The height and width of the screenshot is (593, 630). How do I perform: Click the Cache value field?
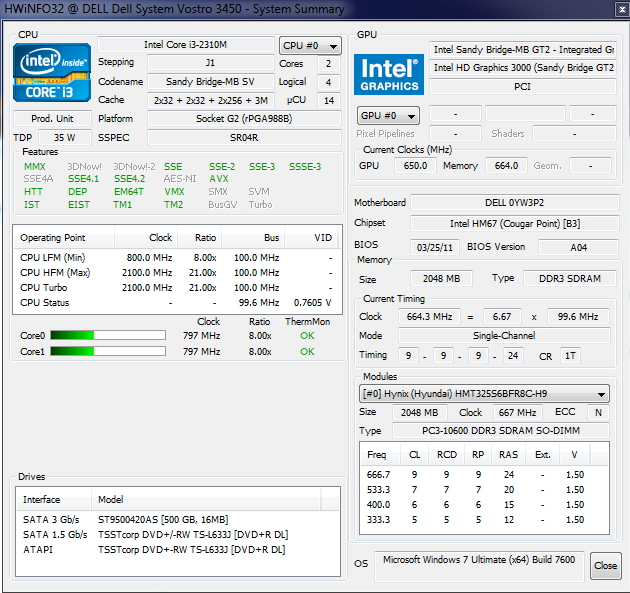(211, 100)
